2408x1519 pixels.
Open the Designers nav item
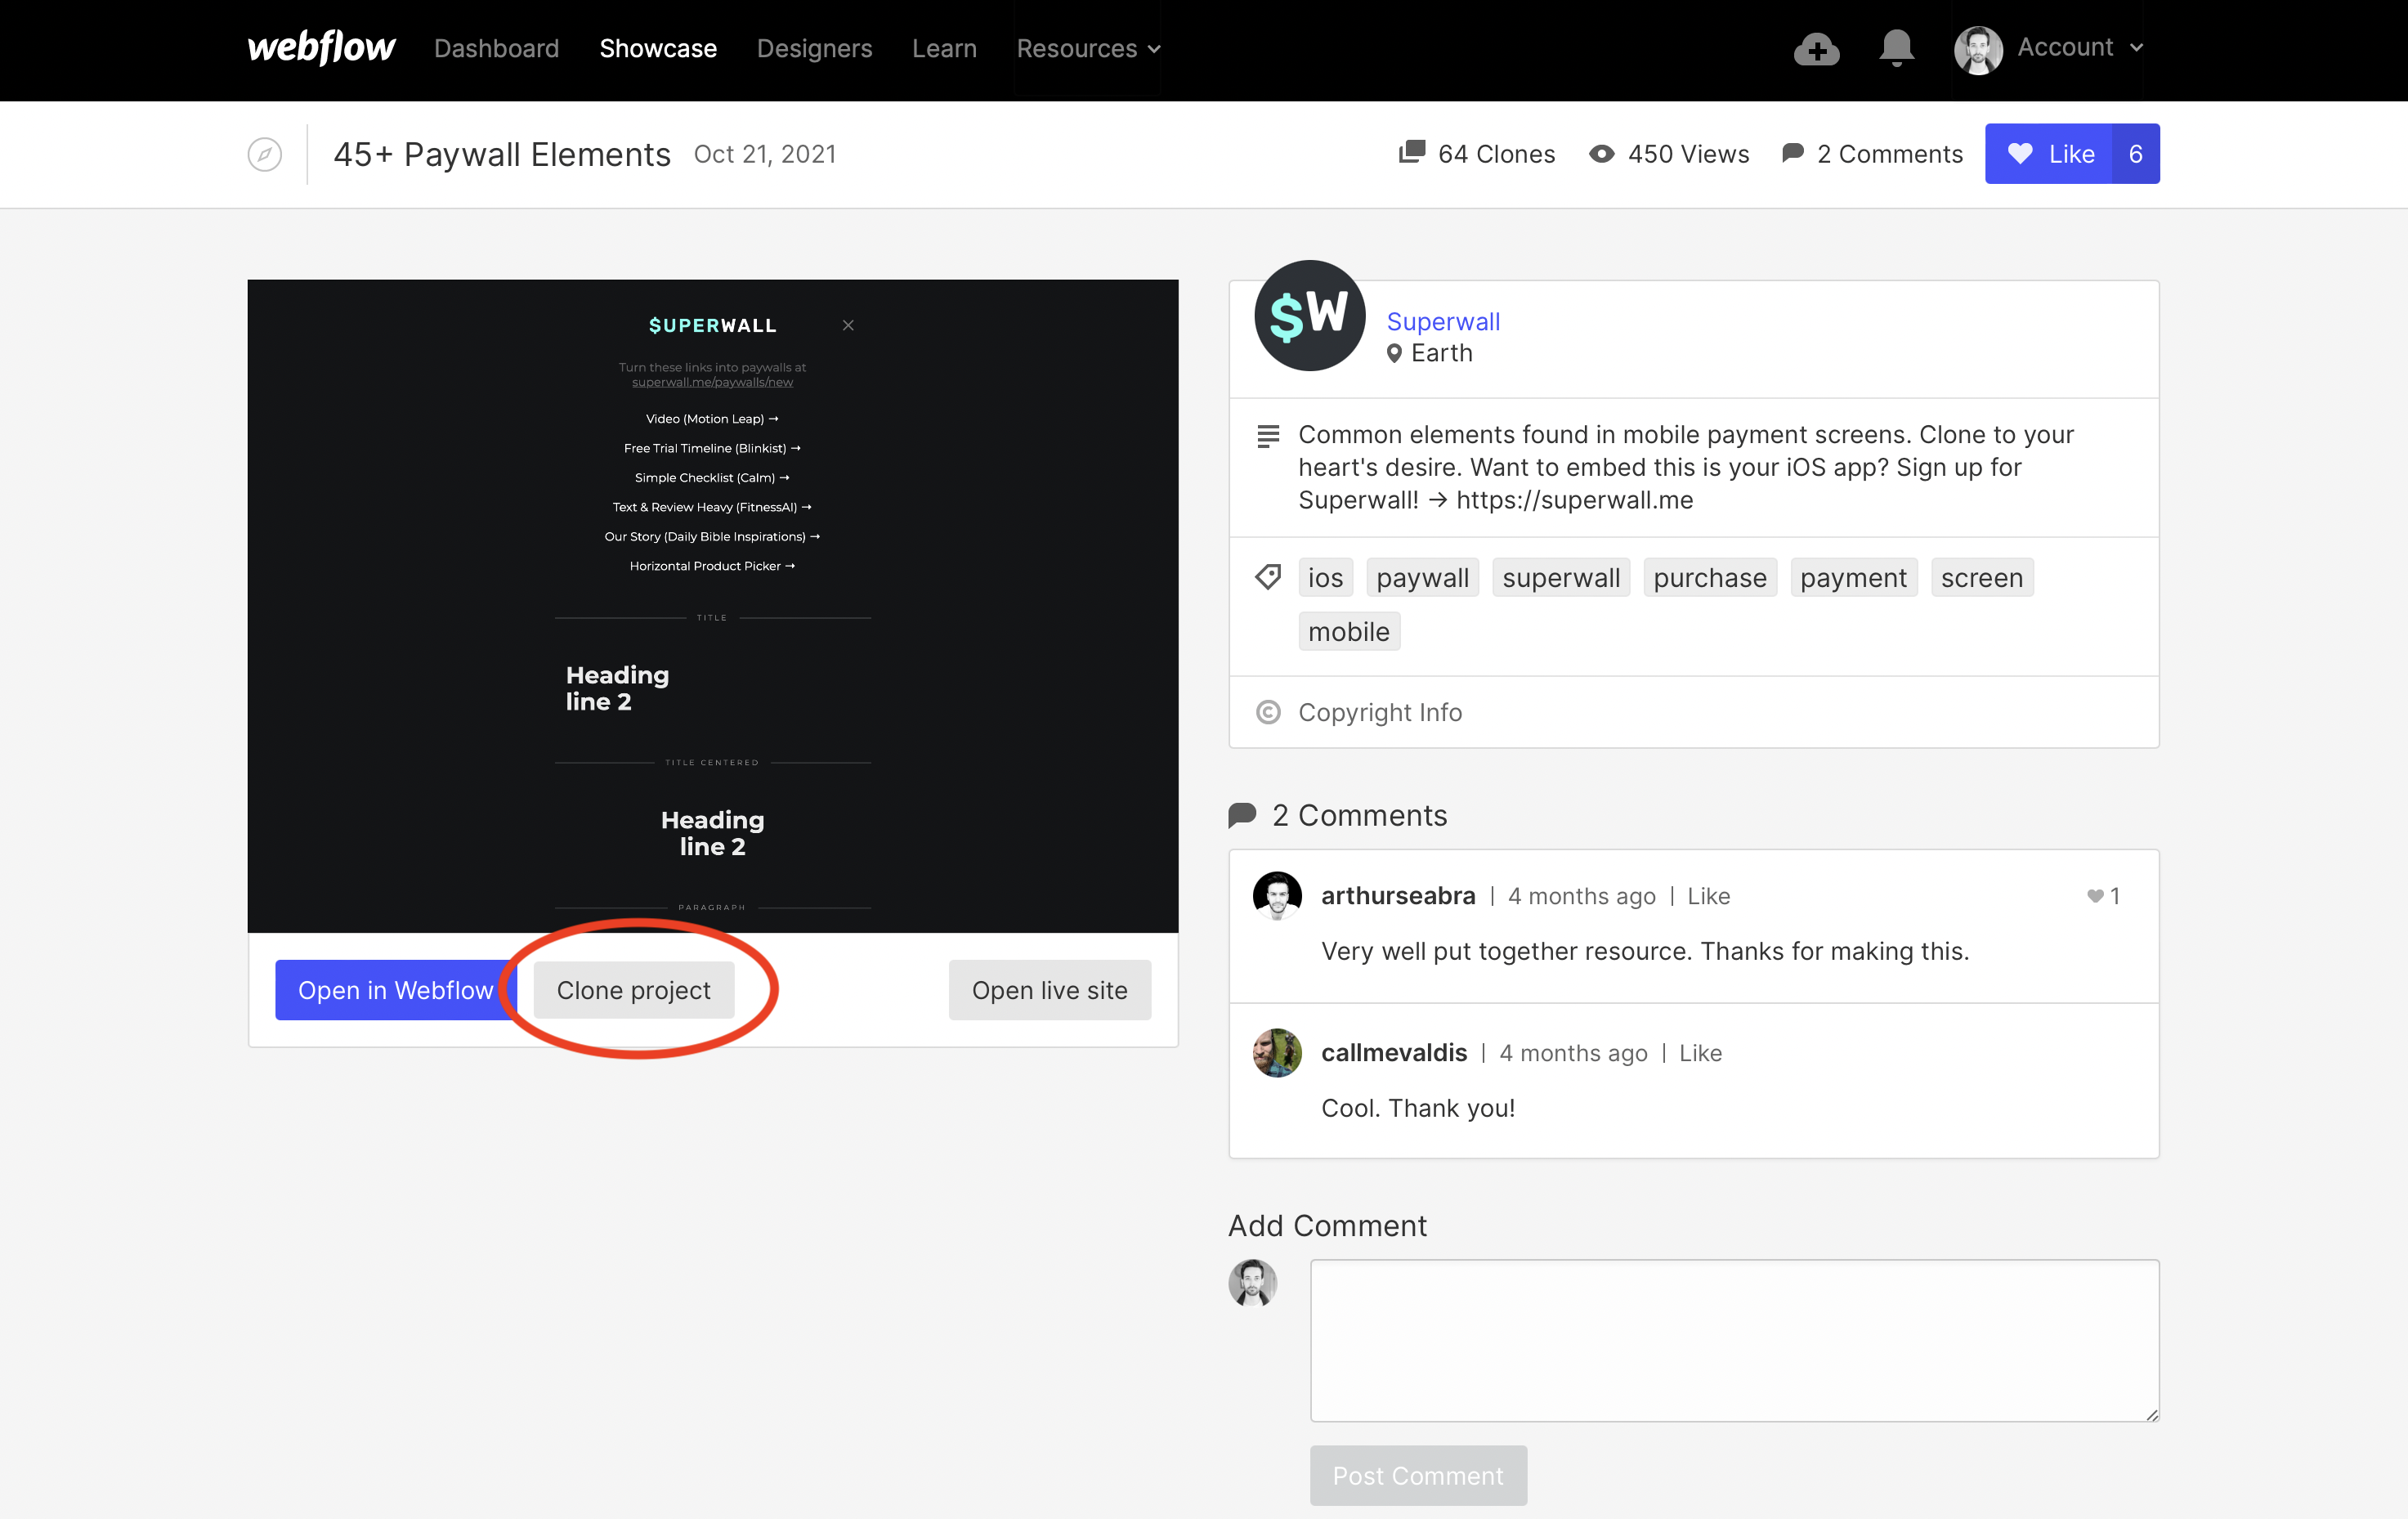tap(814, 48)
